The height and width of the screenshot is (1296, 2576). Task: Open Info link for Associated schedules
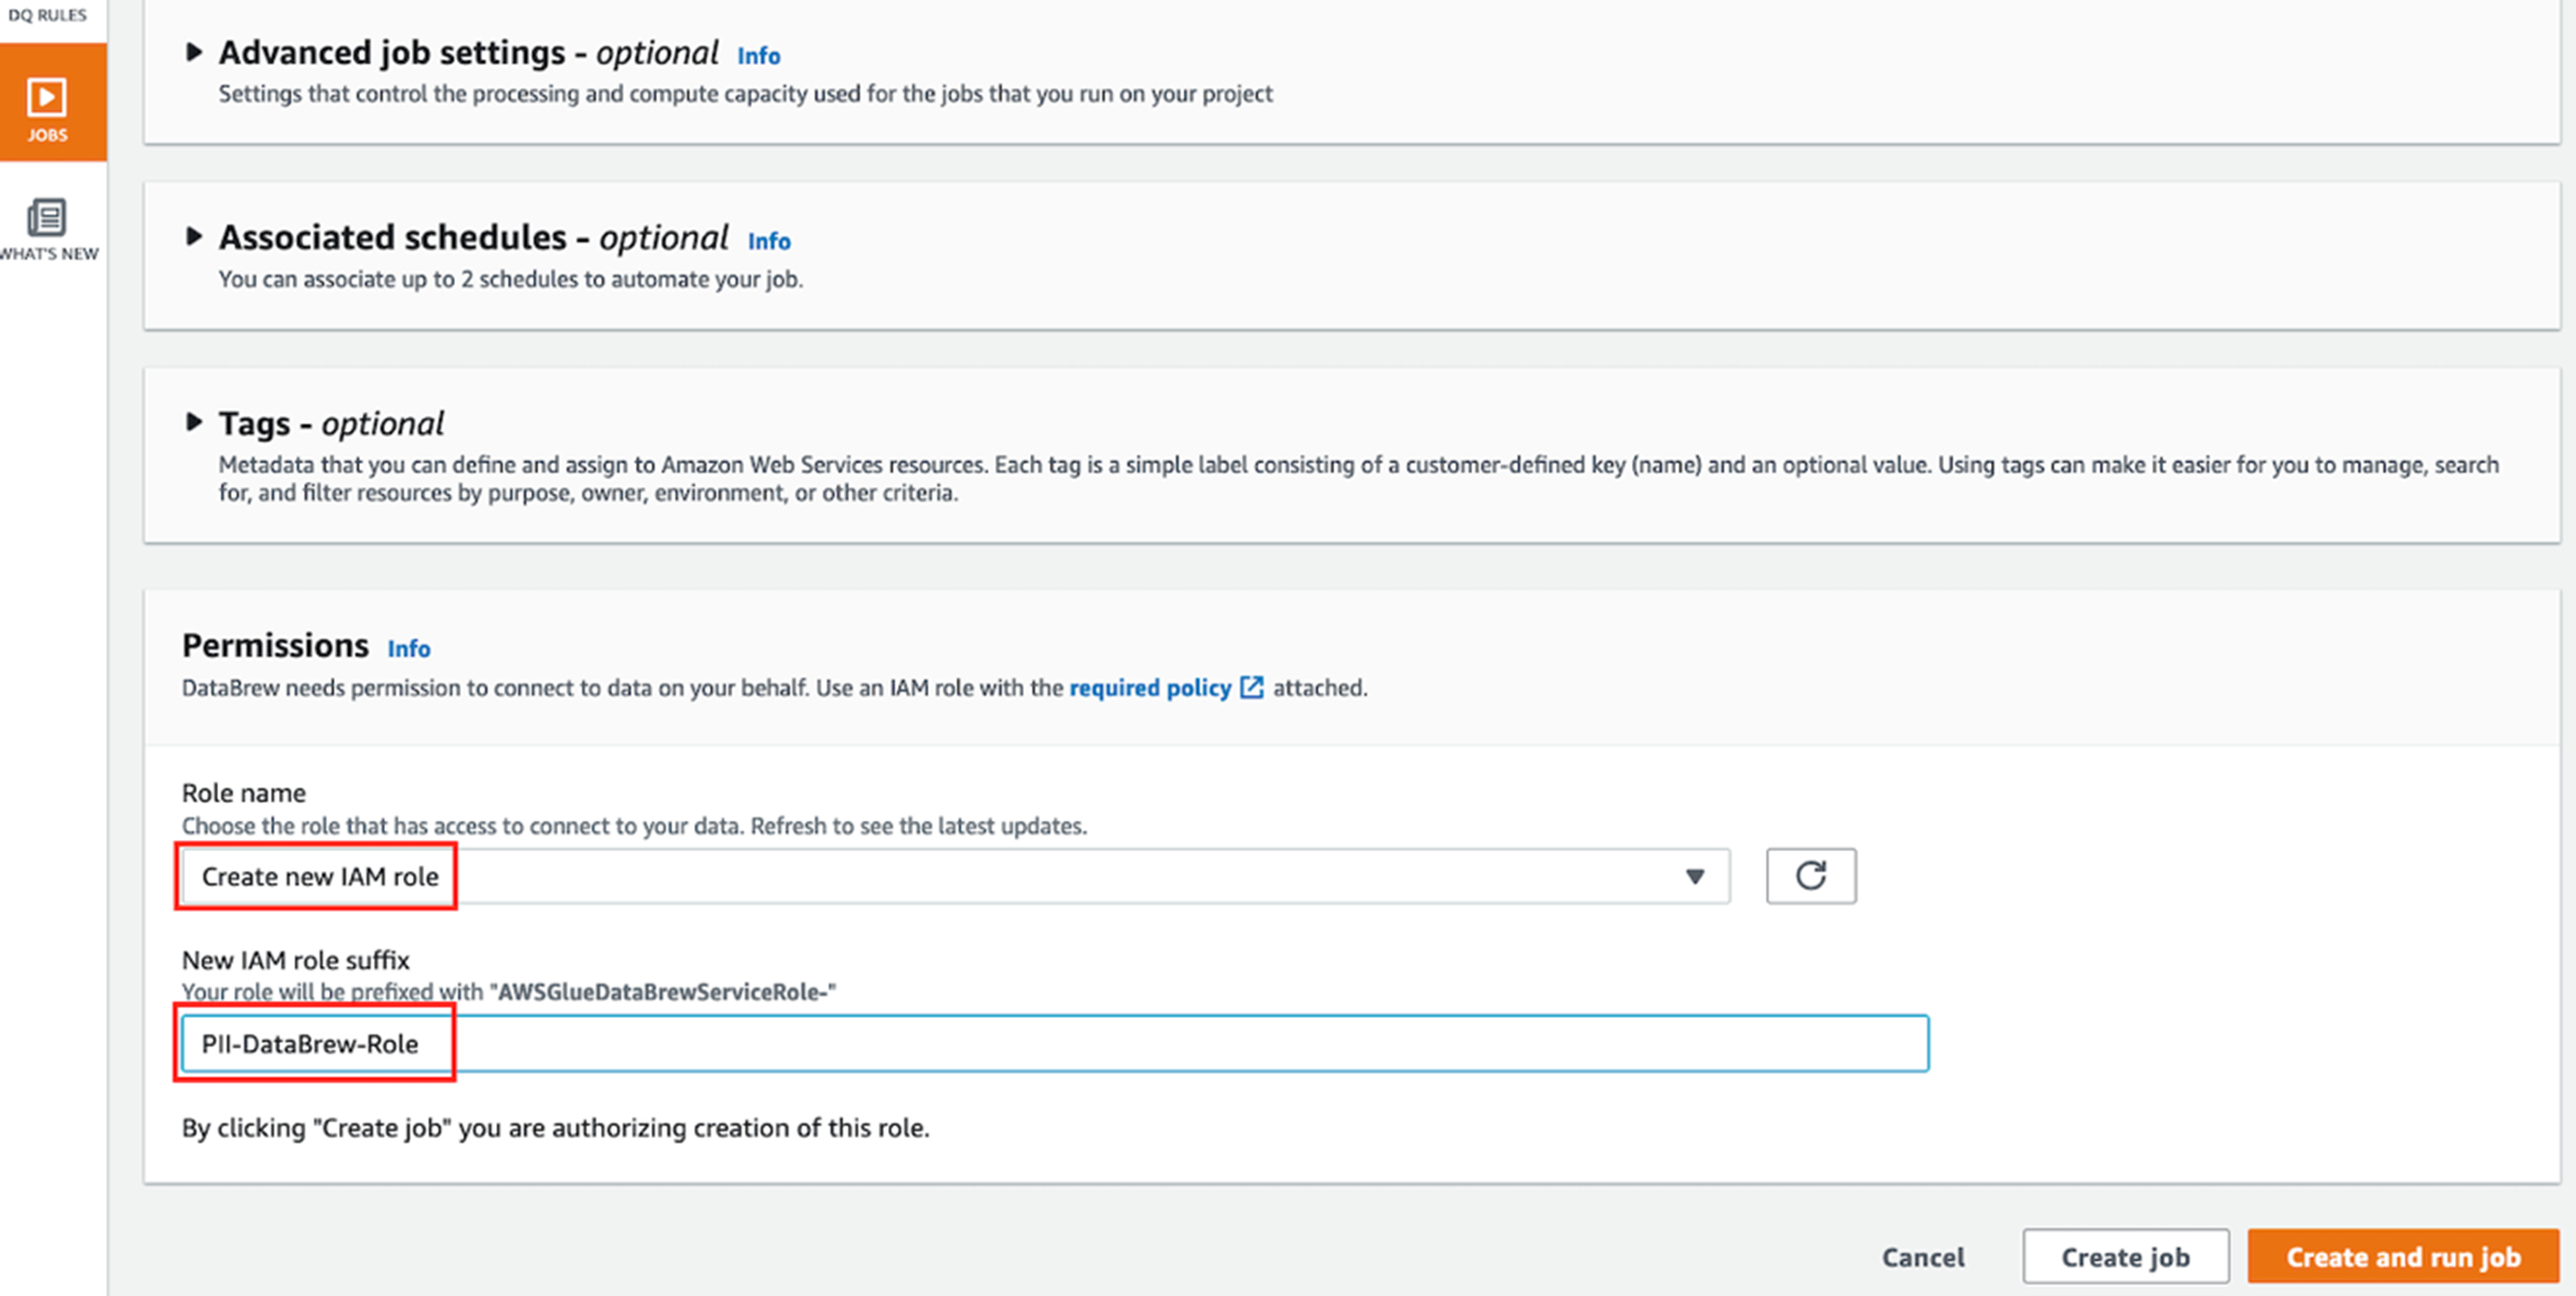[x=768, y=241]
